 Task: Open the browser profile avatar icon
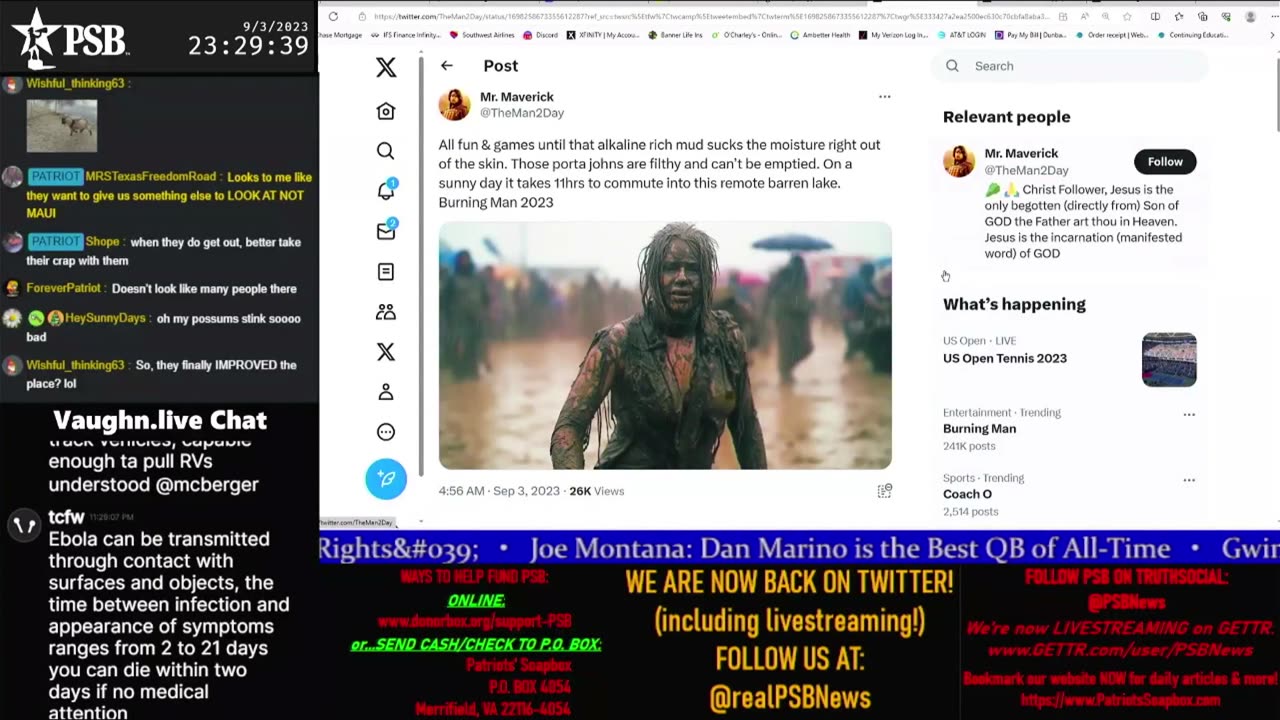(x=1250, y=16)
